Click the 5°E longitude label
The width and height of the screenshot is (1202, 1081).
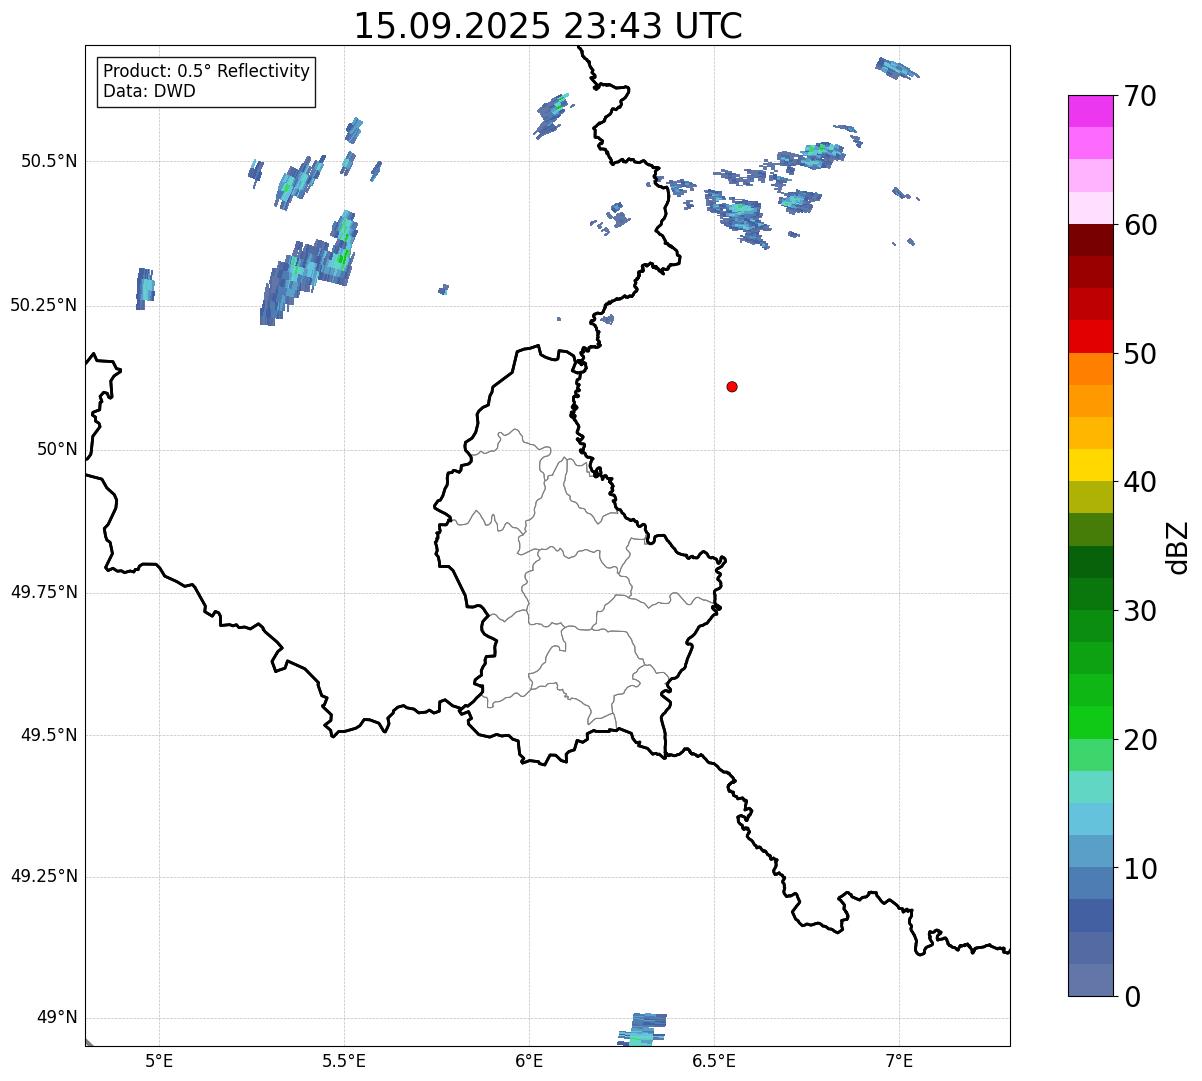point(159,1061)
